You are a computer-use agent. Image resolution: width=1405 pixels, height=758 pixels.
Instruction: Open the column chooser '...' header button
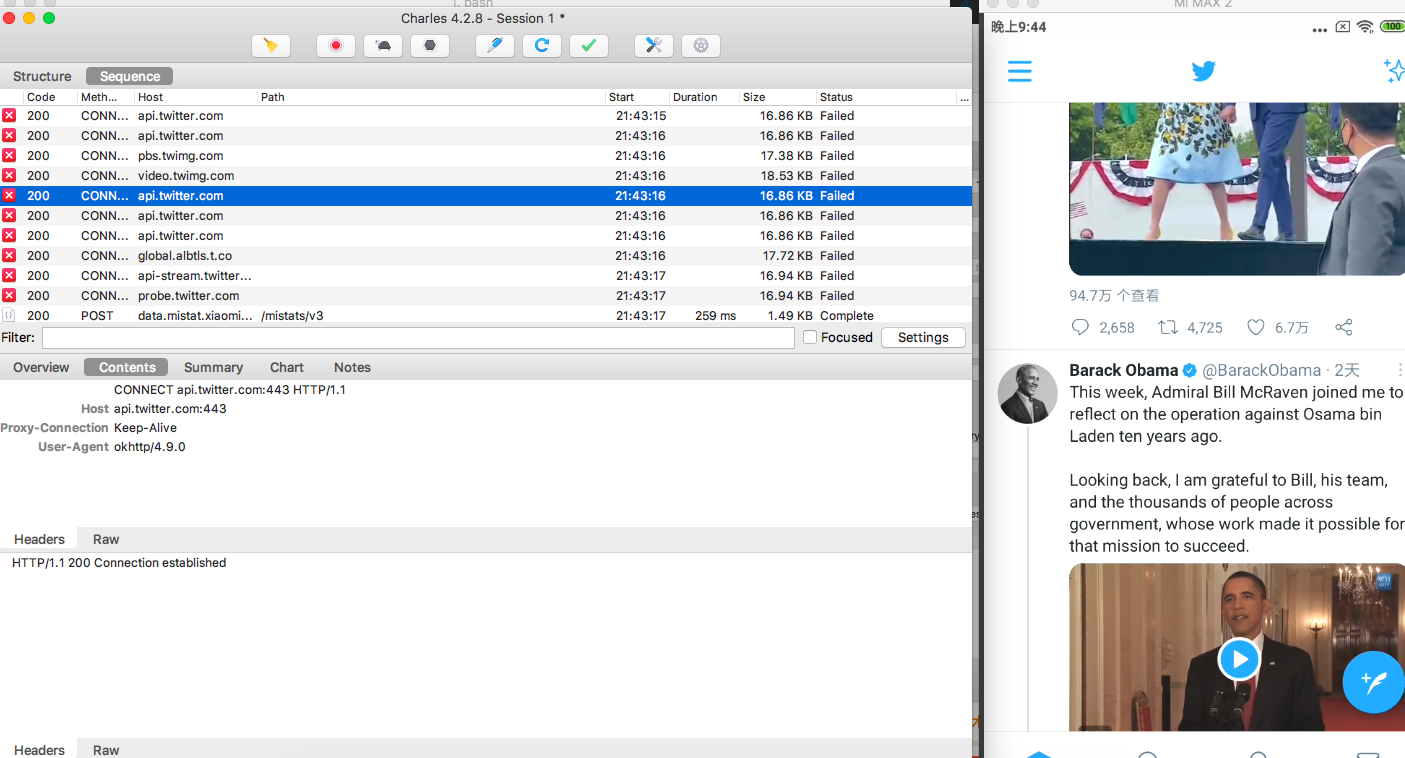click(964, 97)
